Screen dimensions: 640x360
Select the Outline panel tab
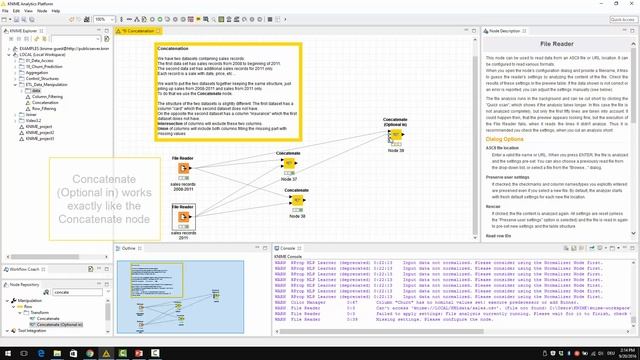tap(128, 248)
